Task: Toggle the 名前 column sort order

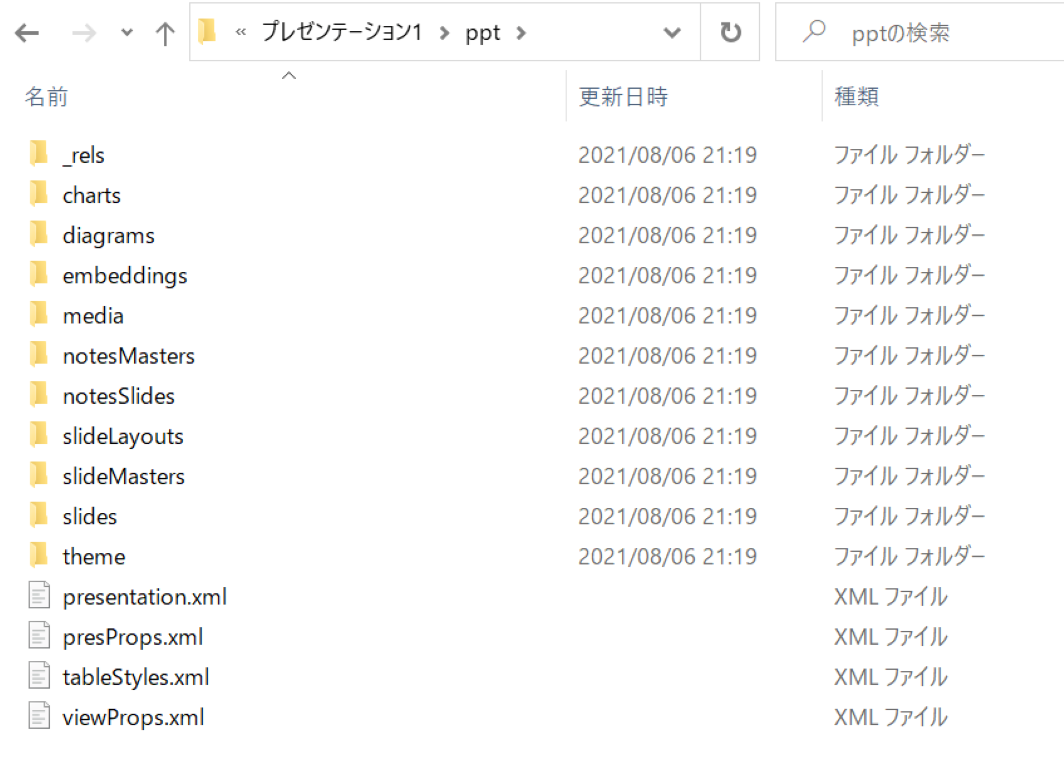Action: [46, 96]
